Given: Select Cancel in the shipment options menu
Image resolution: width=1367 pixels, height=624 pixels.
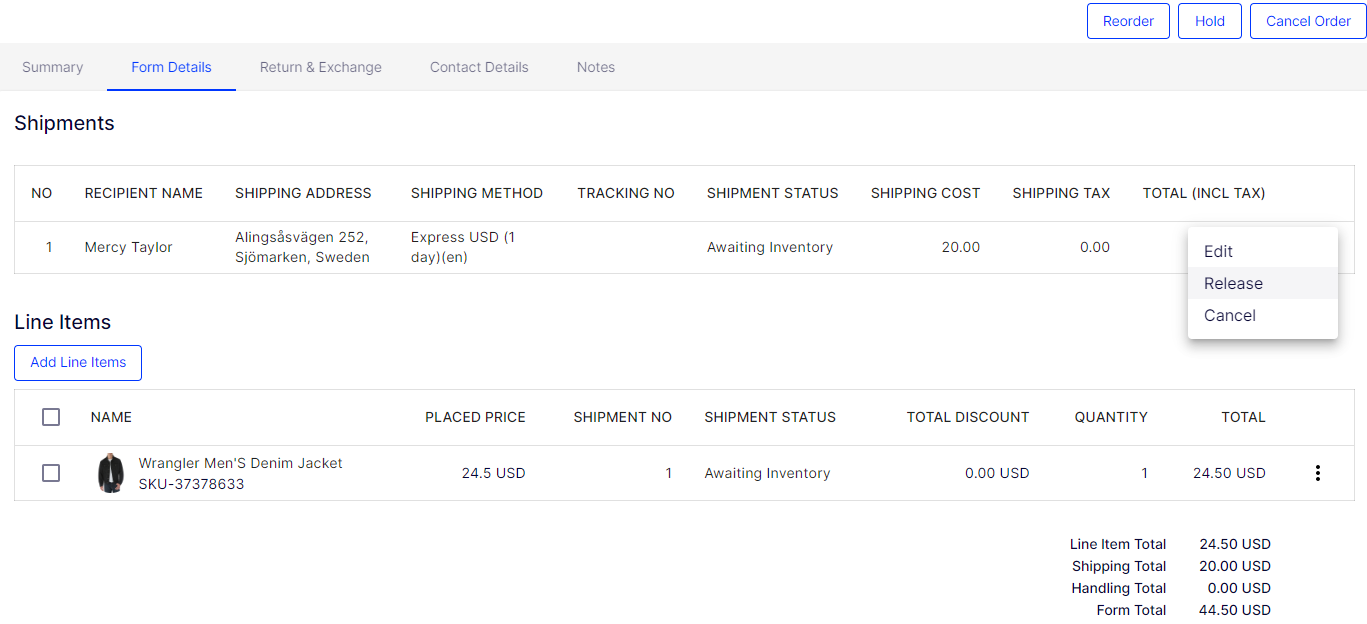Looking at the screenshot, I should pyautogui.click(x=1229, y=315).
